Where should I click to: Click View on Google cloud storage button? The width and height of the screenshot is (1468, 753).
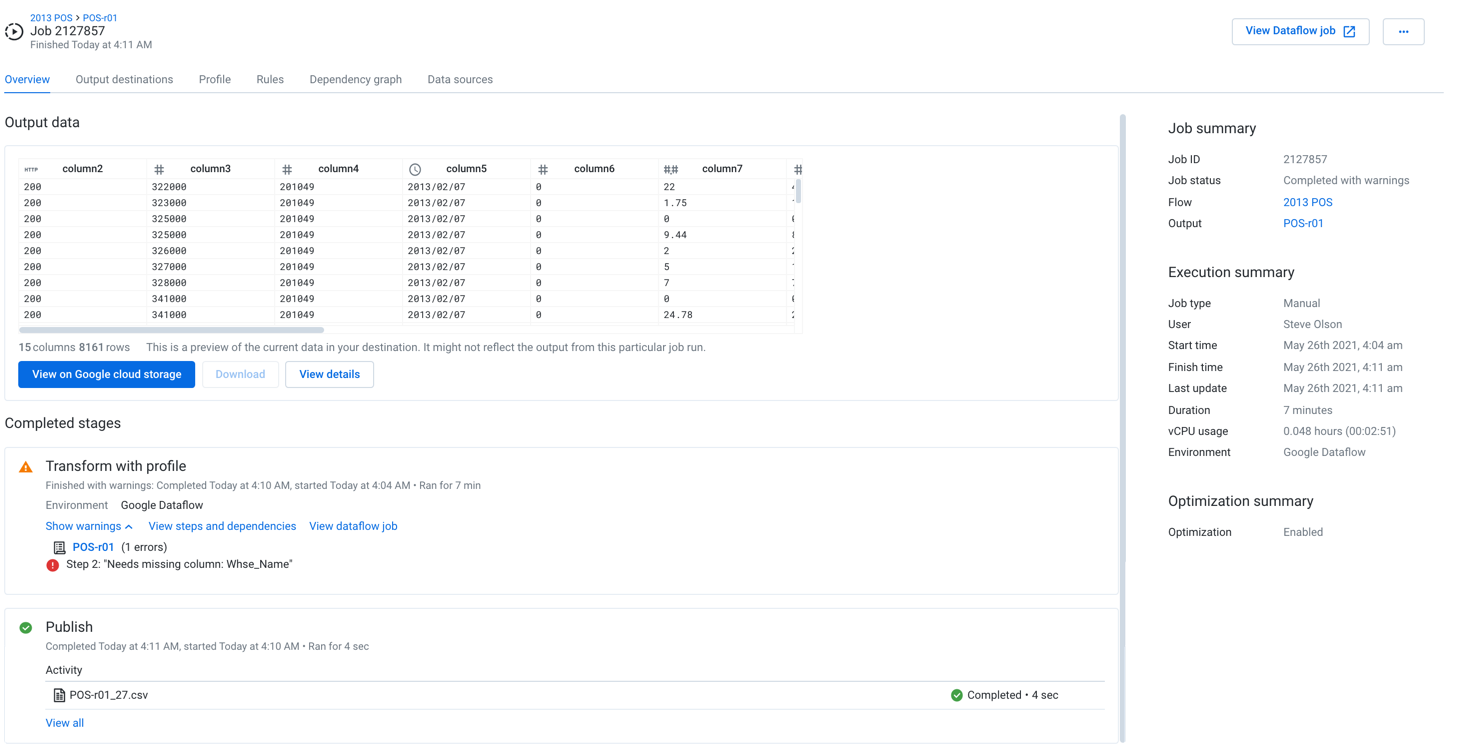click(x=106, y=374)
